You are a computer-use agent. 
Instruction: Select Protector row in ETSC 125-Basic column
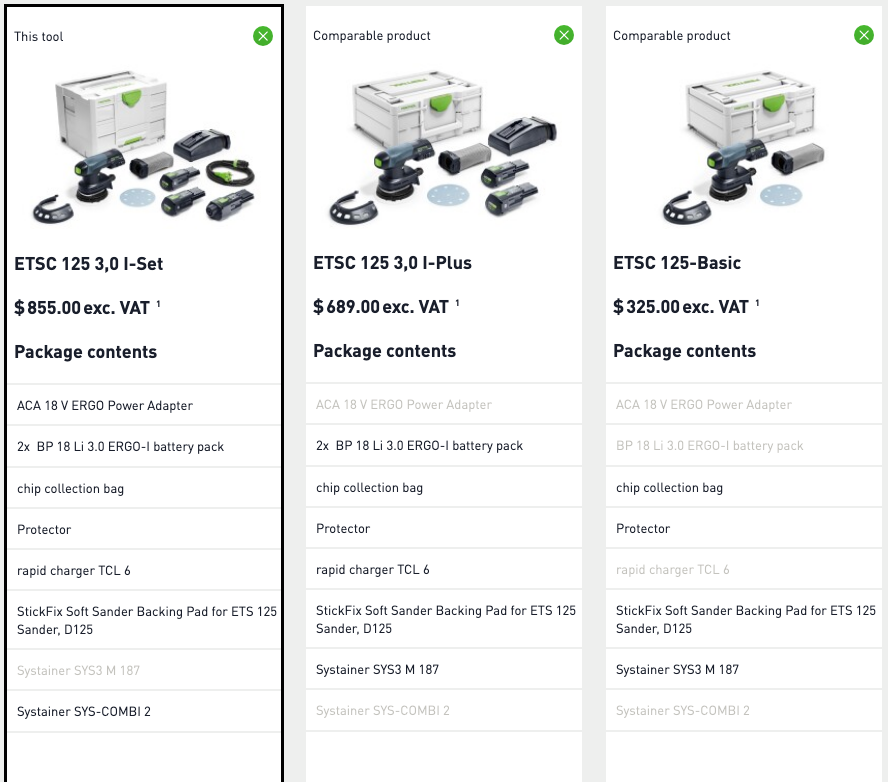643,529
